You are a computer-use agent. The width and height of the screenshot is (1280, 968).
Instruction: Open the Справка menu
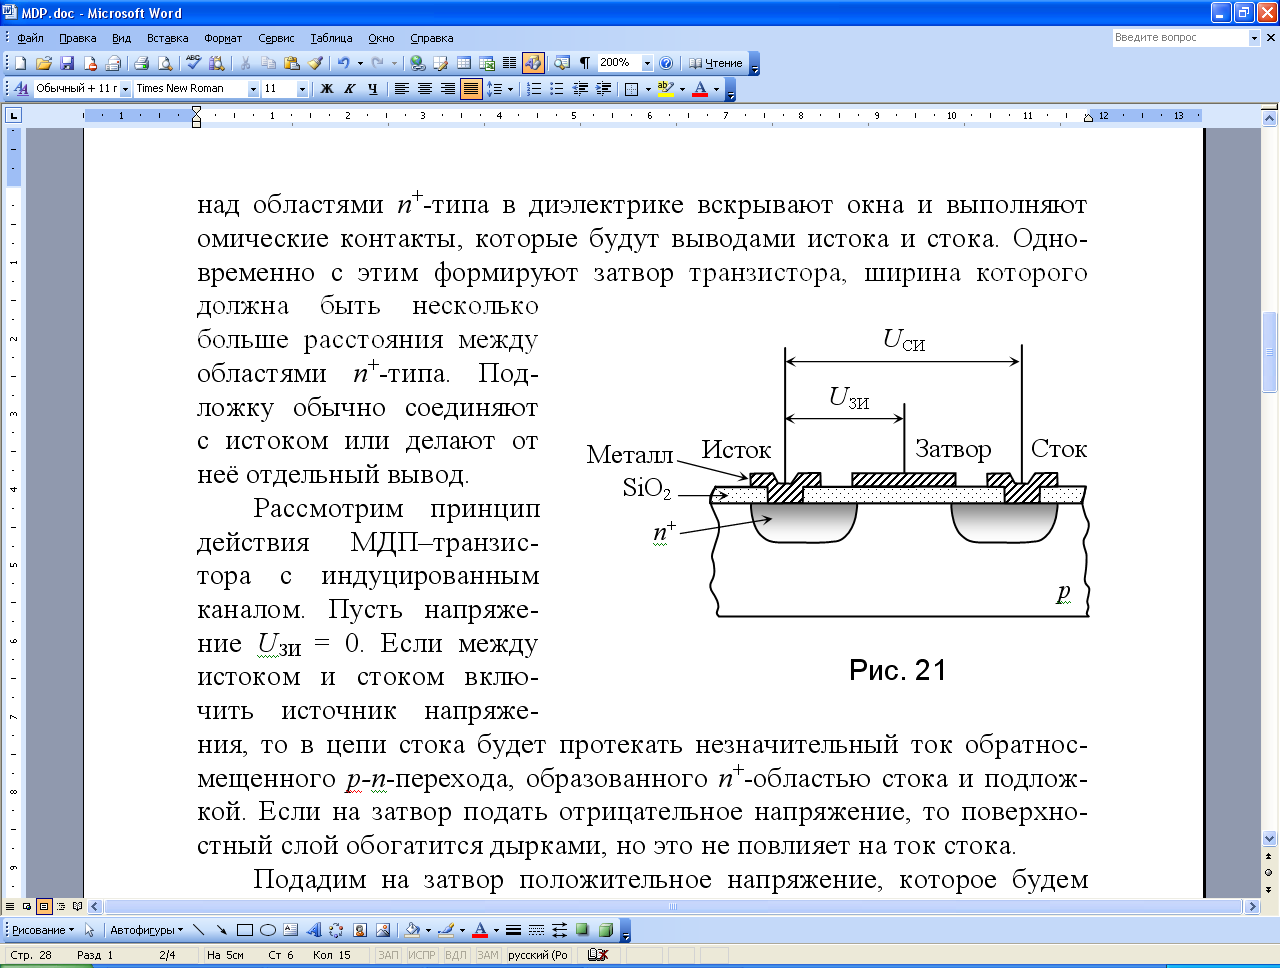point(432,38)
